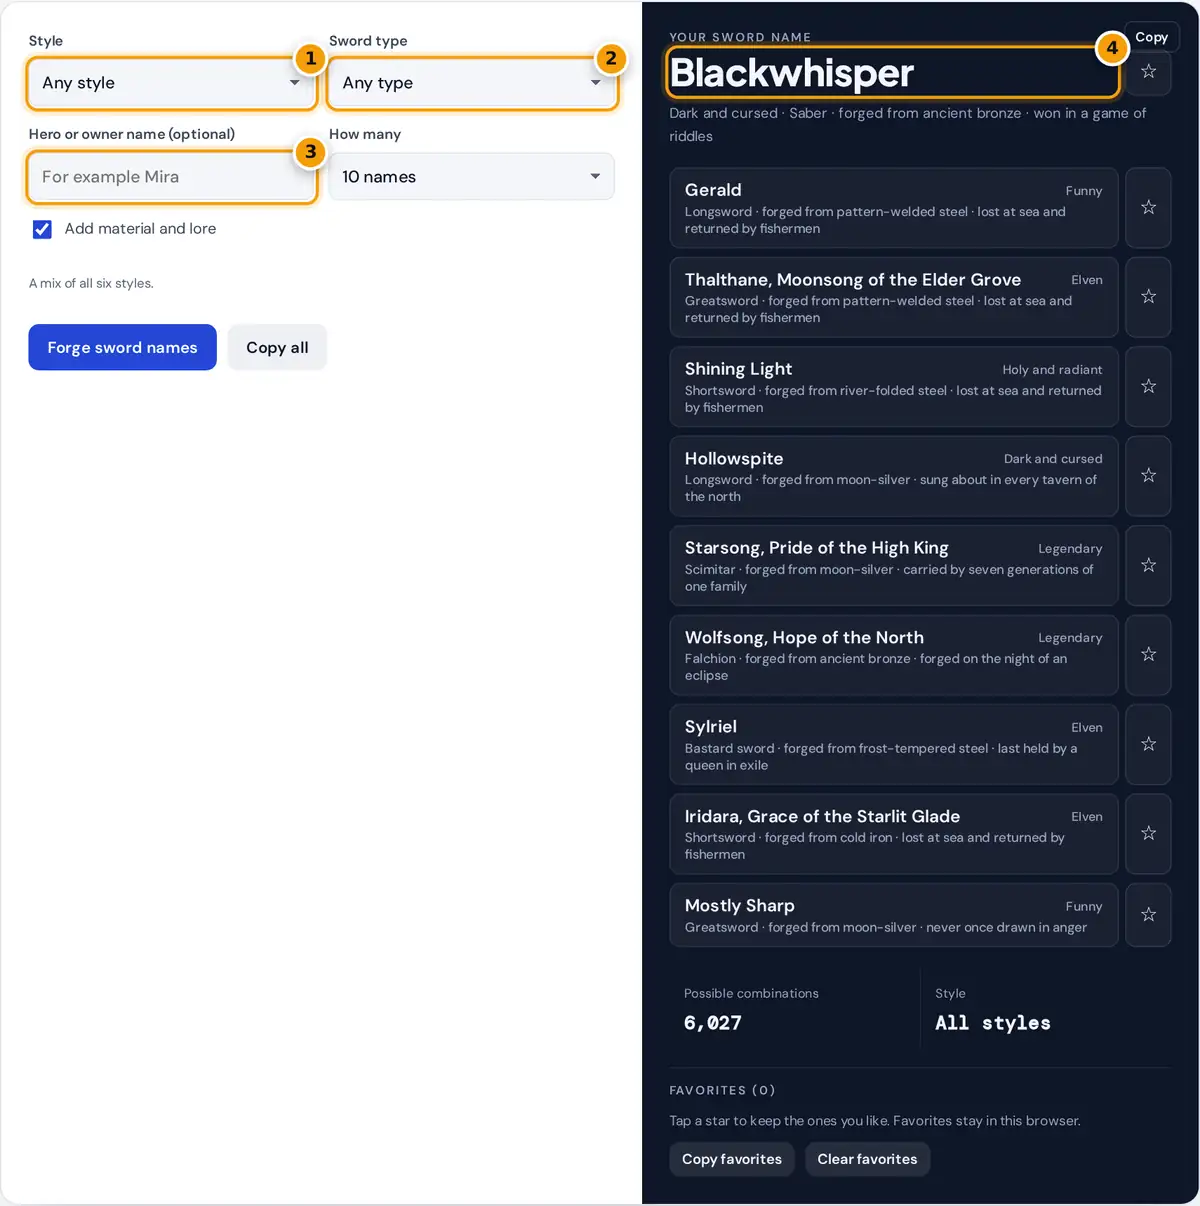Viewport: 1200px width, 1206px height.
Task: Star the Blackwhisper sword name
Action: pyautogui.click(x=1148, y=72)
